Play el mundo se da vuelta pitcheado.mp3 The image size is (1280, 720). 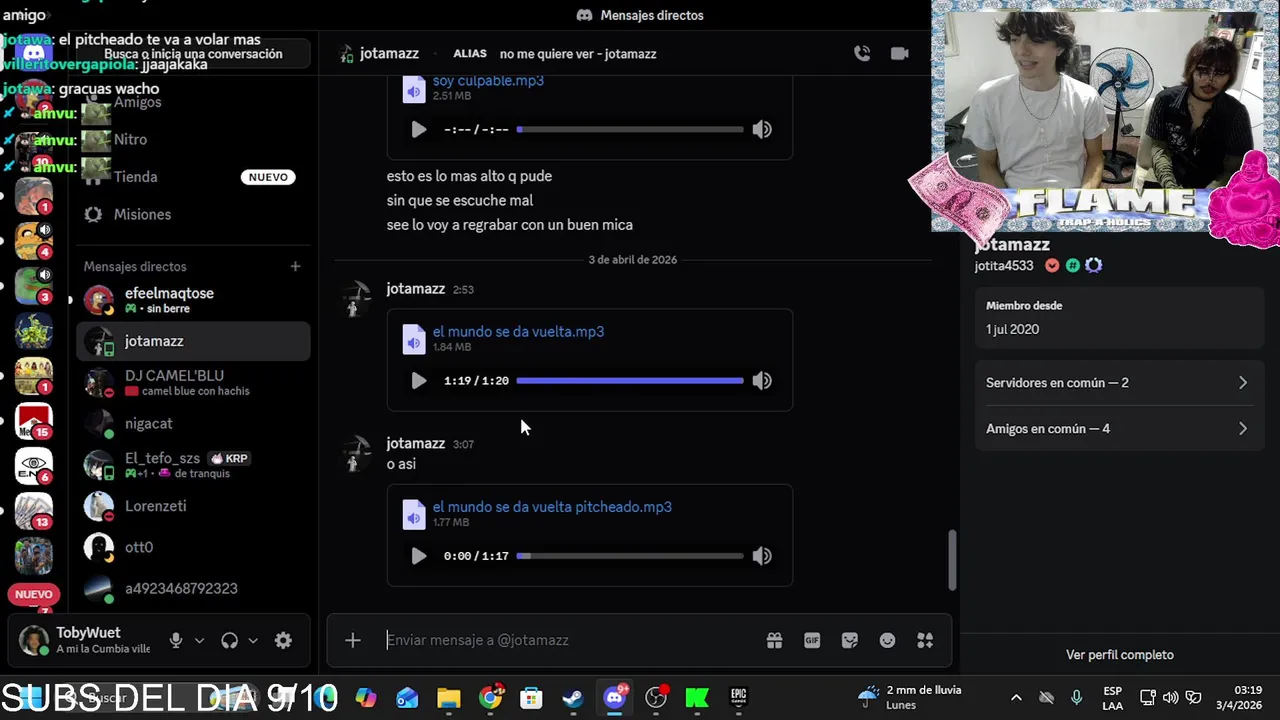[419, 556]
